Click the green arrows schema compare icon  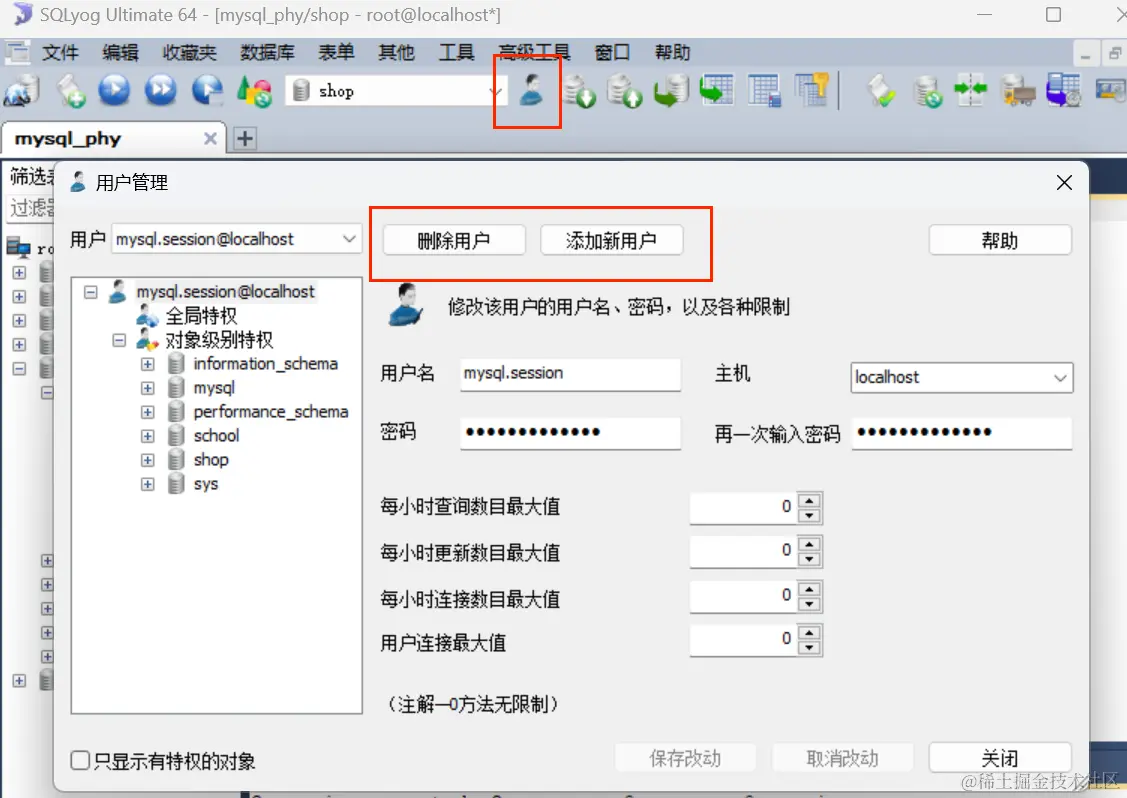[970, 91]
